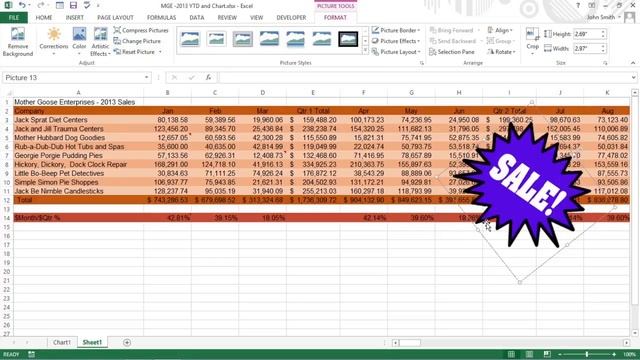The height and width of the screenshot is (360, 640).
Task: Click the horizontal scrollbar thumb
Action: point(410,343)
